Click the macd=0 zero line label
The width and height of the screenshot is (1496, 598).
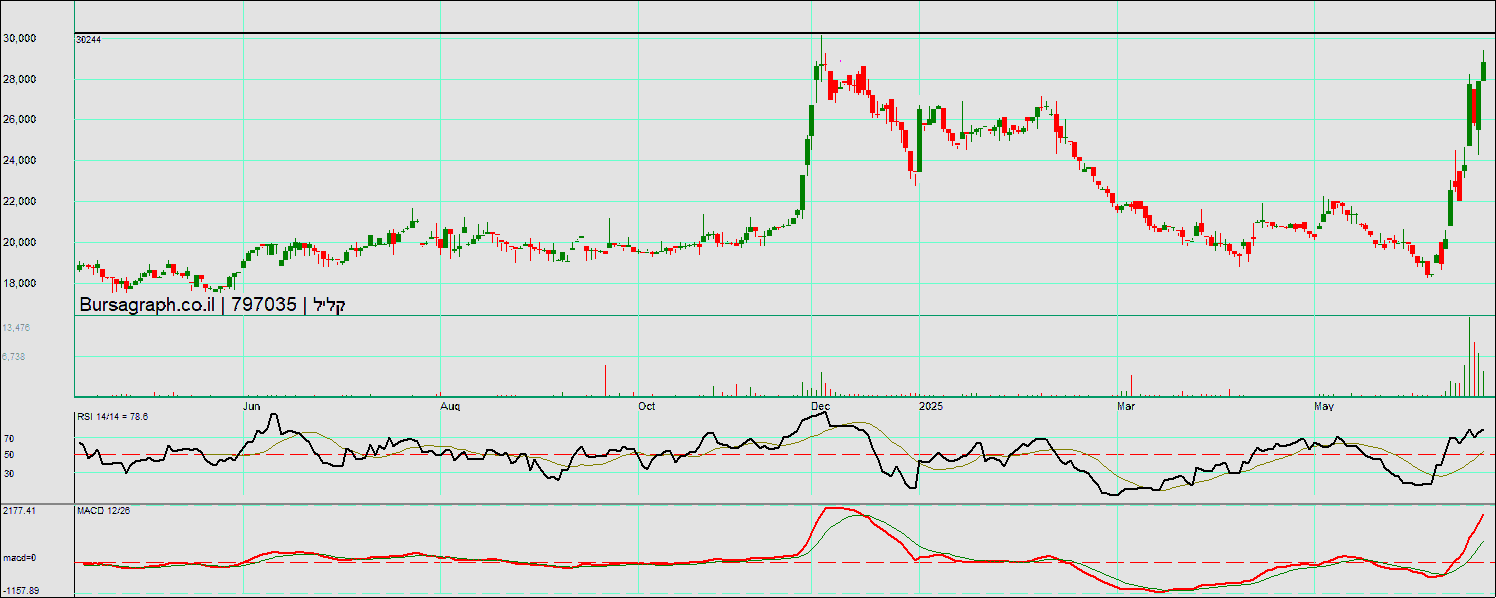19,557
